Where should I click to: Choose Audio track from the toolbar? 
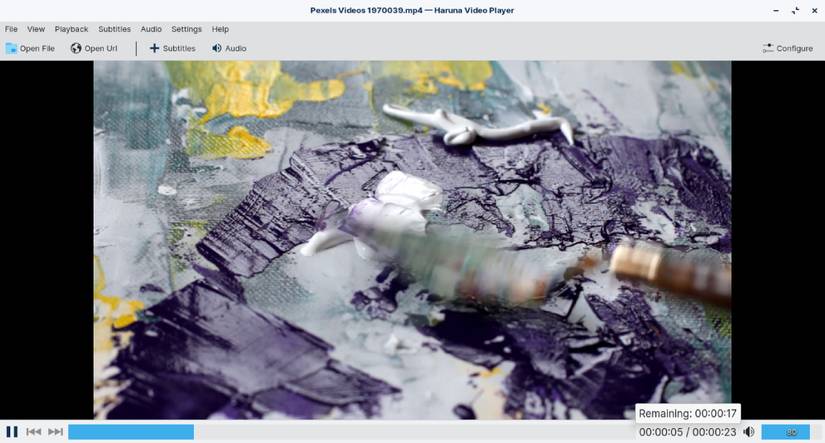coord(229,48)
